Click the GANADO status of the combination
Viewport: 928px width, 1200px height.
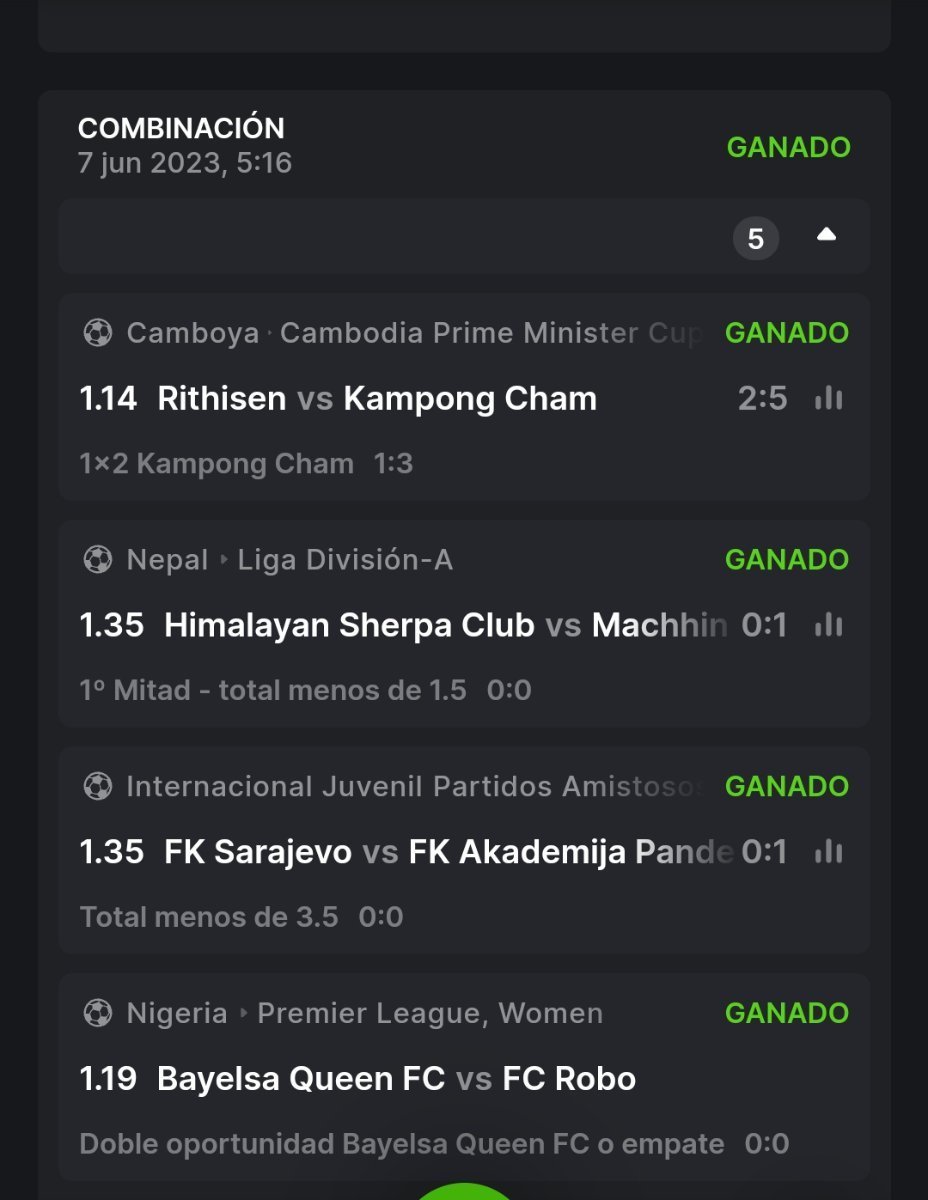tap(788, 147)
